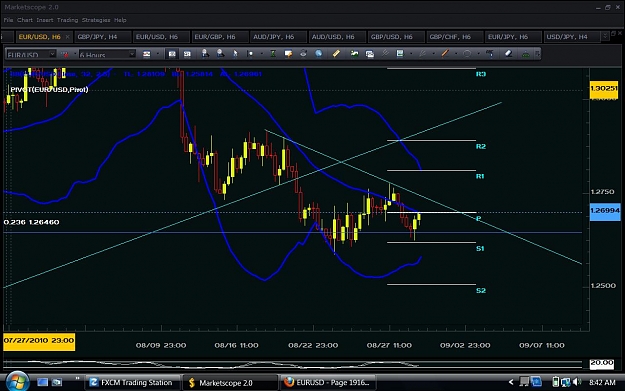
Task: Click the 0.236 1.26460 Fibonacci label
Action: pyautogui.click(x=31, y=222)
